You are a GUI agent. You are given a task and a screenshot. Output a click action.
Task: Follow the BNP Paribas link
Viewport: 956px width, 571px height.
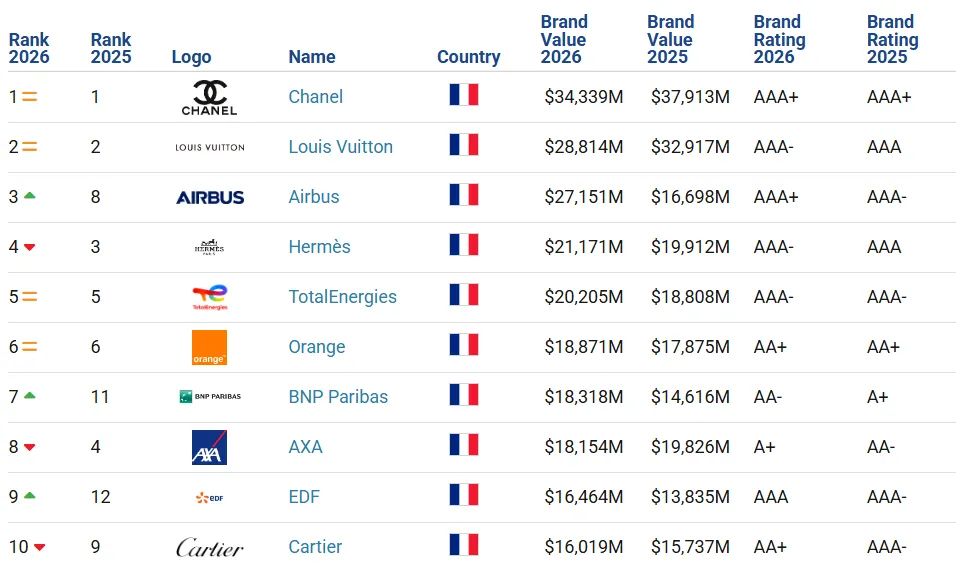(x=338, y=397)
